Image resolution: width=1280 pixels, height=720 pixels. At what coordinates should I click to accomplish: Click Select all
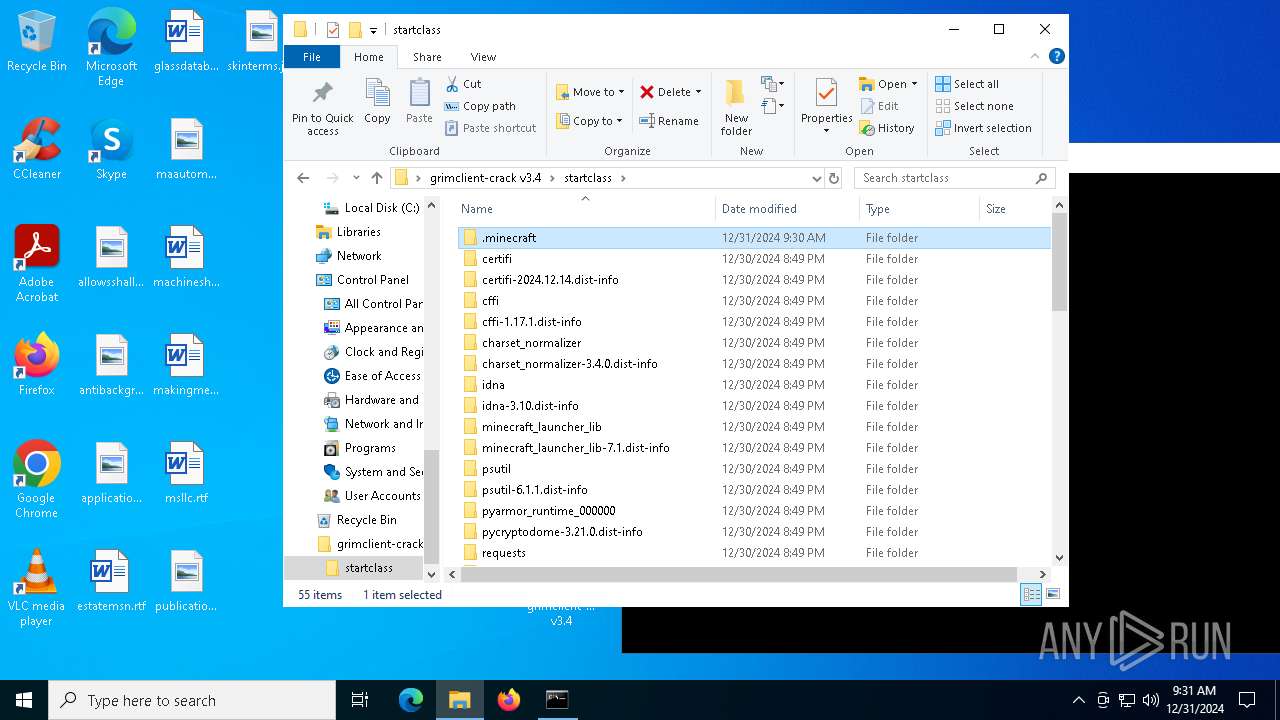coord(967,84)
